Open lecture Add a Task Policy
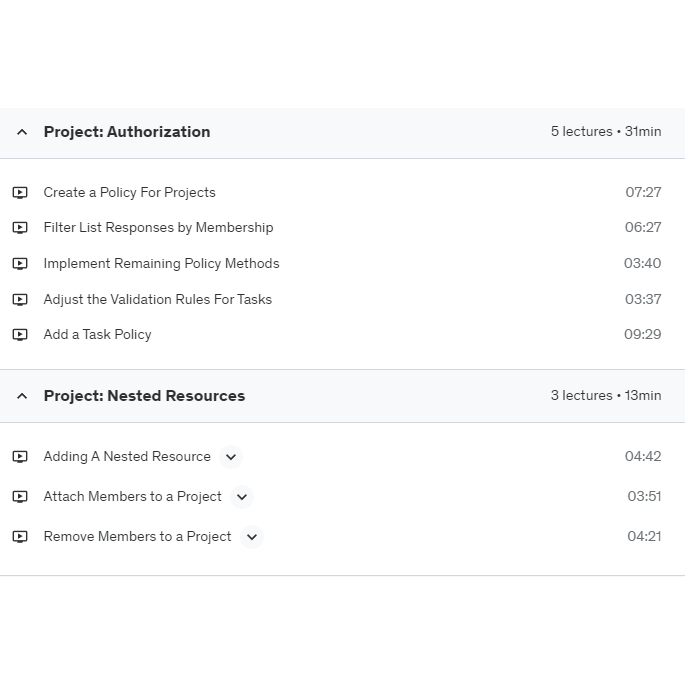This screenshot has width=685, height=685. point(97,335)
